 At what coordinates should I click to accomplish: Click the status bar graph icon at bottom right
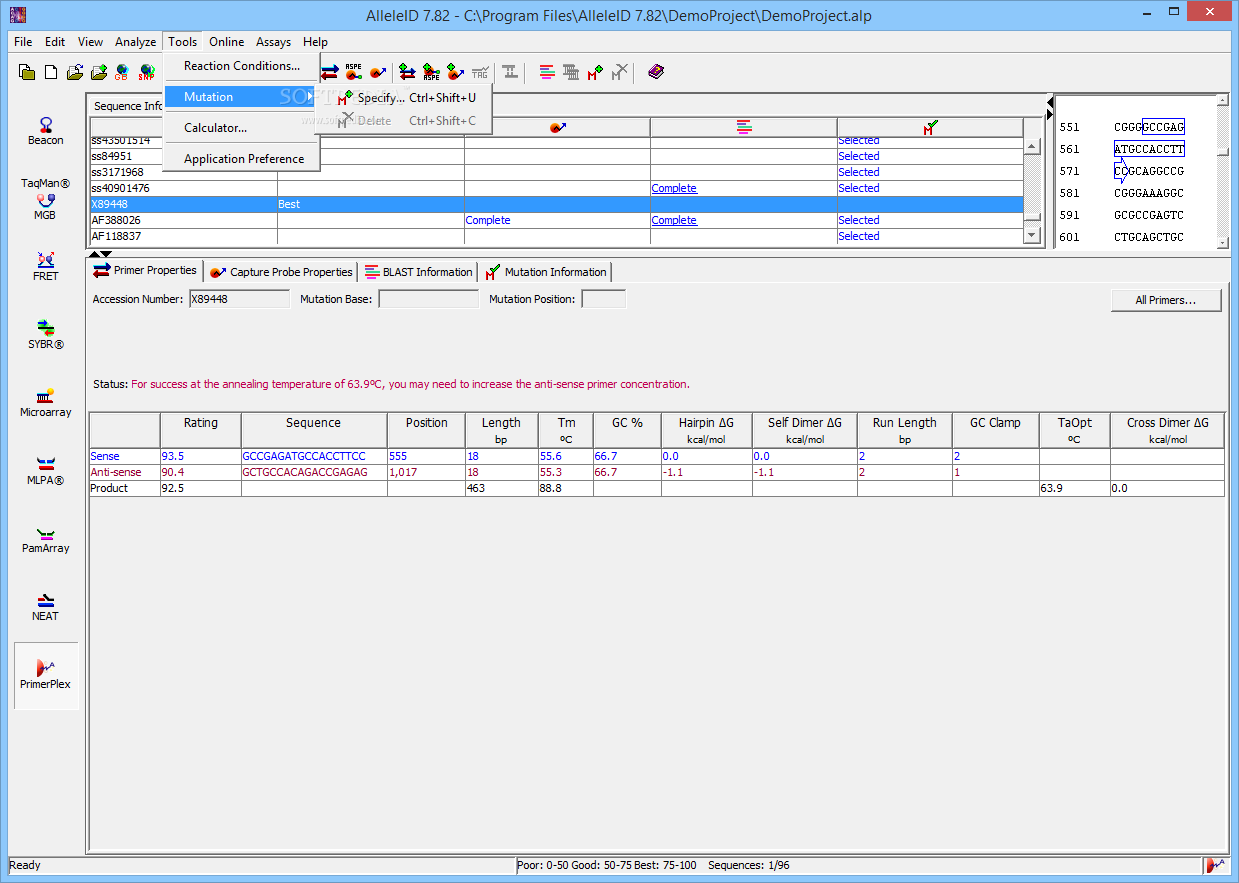pyautogui.click(x=1216, y=865)
